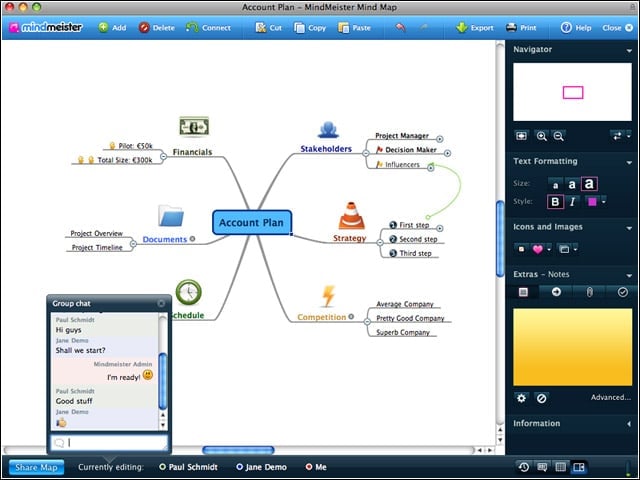Open the Export option

(x=475, y=28)
